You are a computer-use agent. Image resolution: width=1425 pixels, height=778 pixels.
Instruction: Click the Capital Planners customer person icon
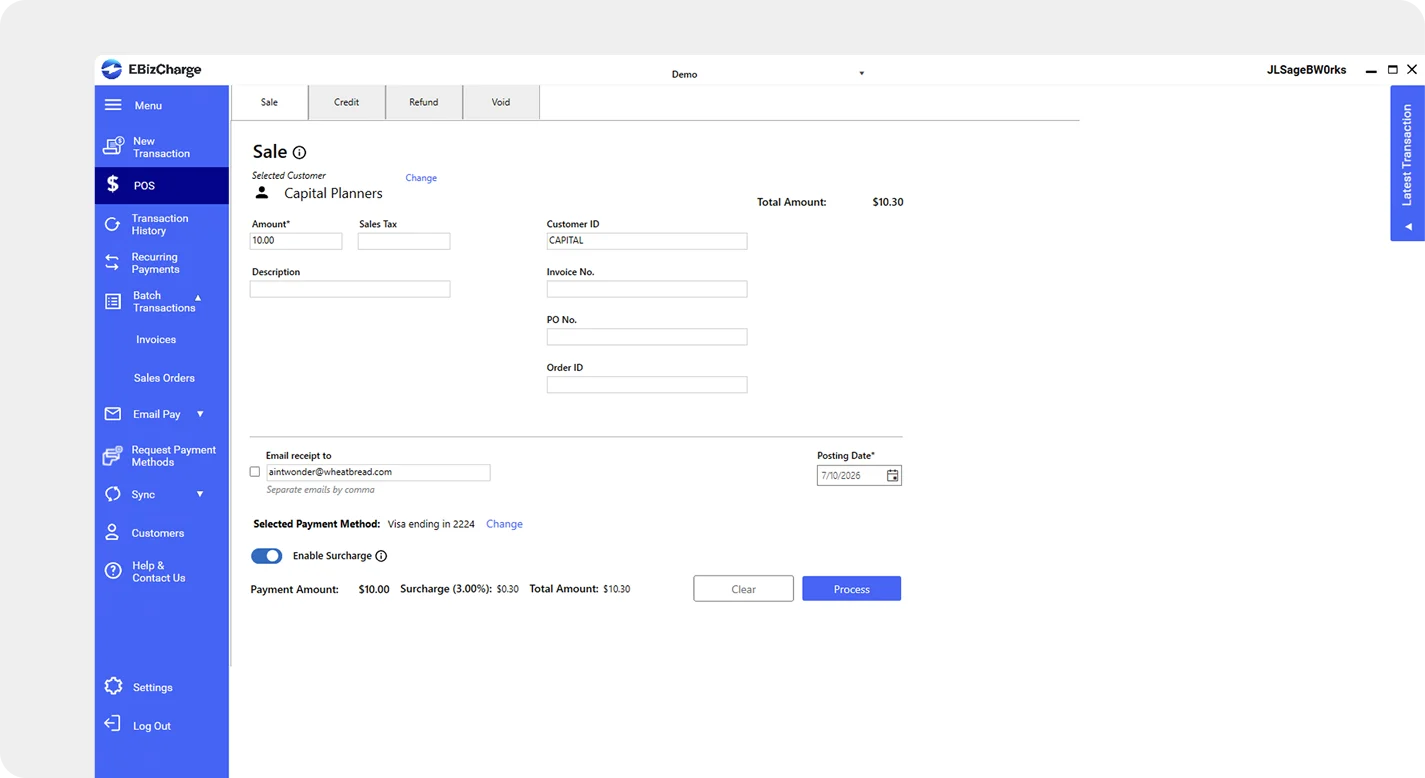[x=262, y=193]
